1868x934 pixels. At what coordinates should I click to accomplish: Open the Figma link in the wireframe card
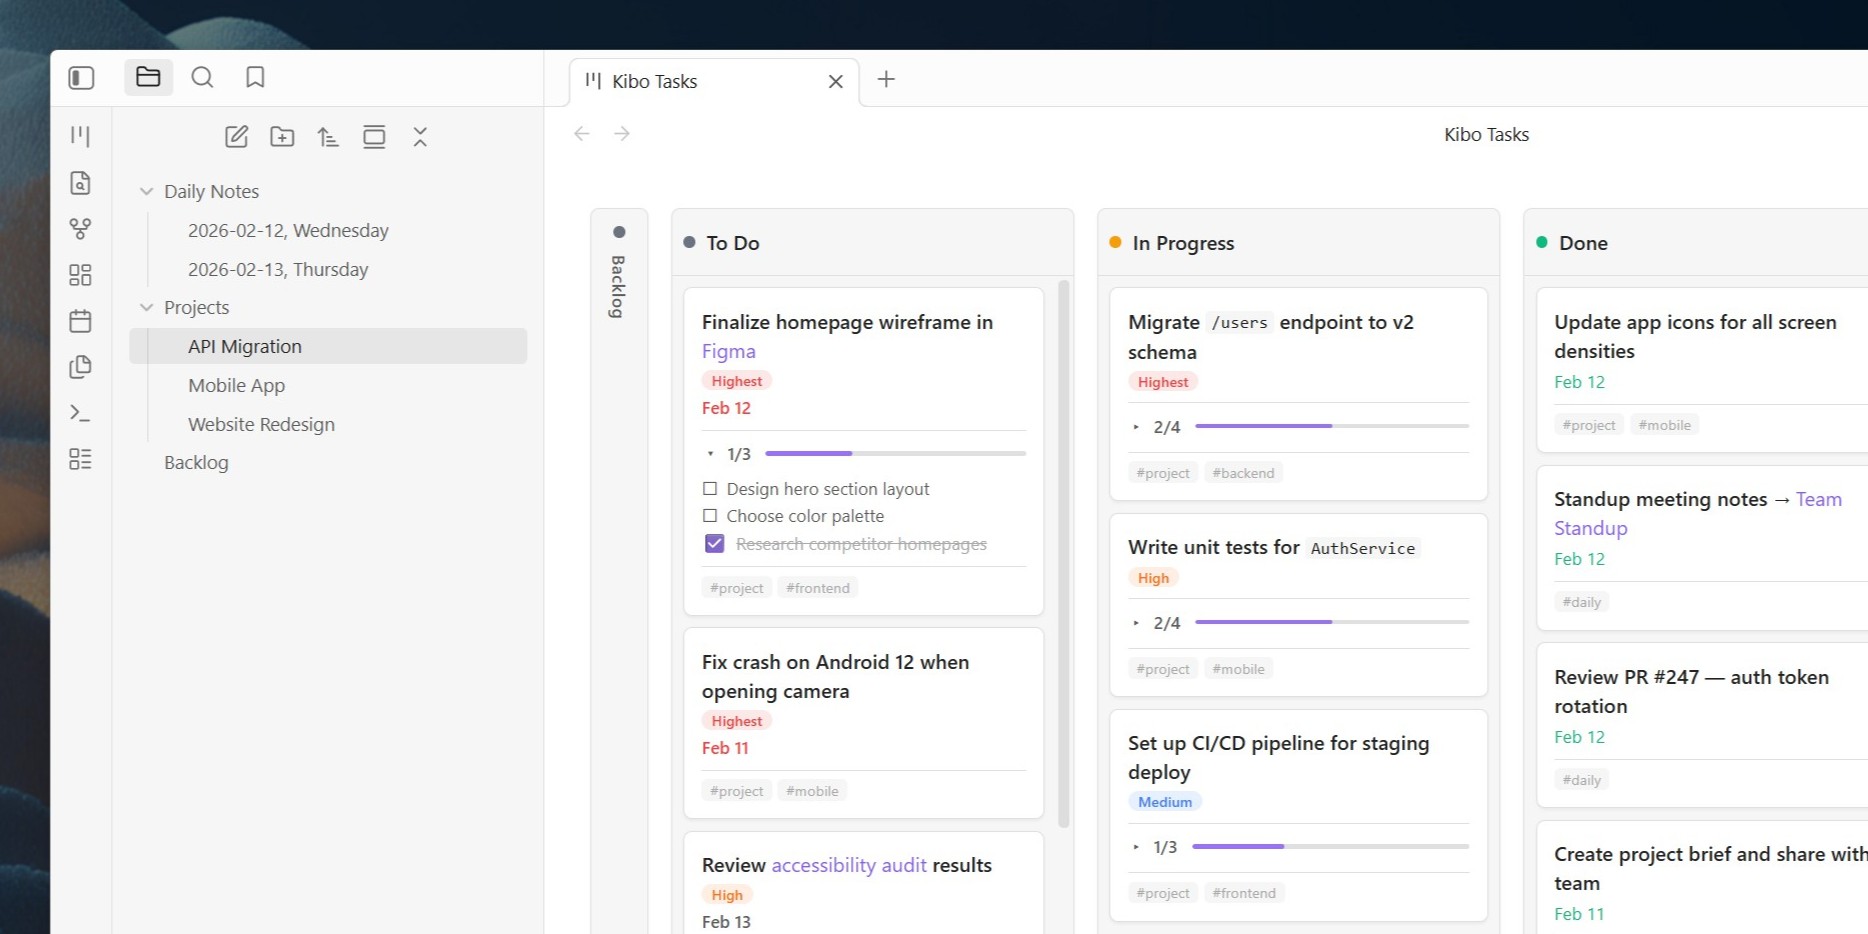point(728,351)
